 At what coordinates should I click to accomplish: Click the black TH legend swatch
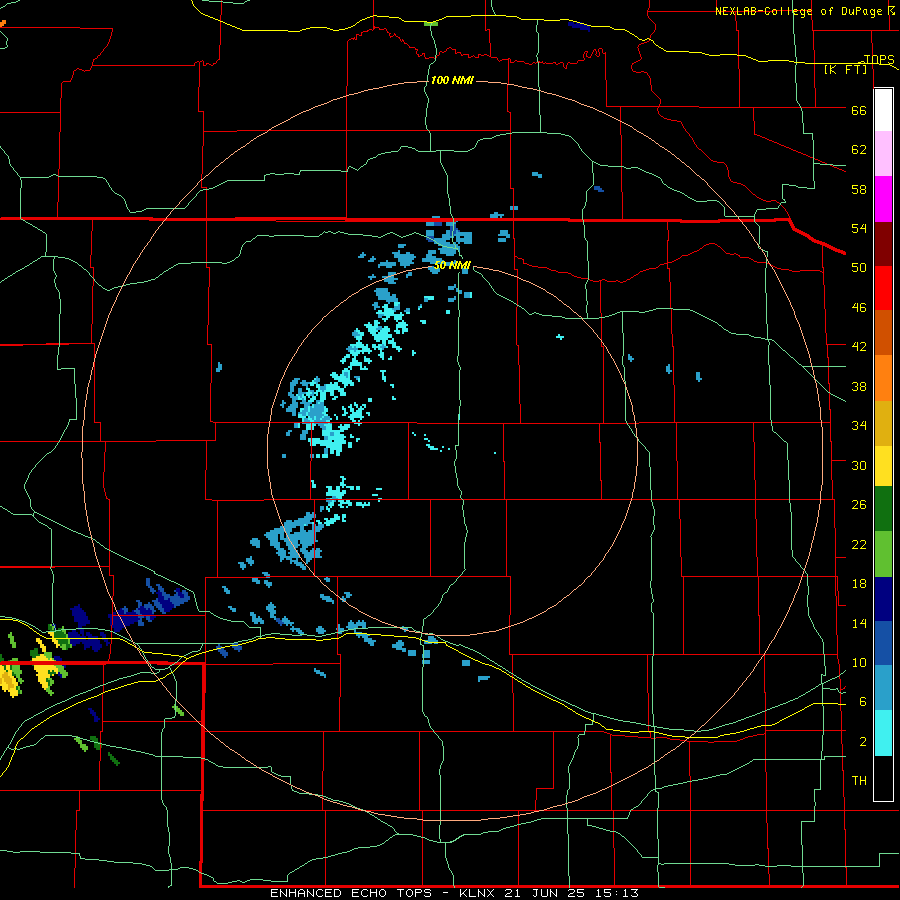(883, 778)
